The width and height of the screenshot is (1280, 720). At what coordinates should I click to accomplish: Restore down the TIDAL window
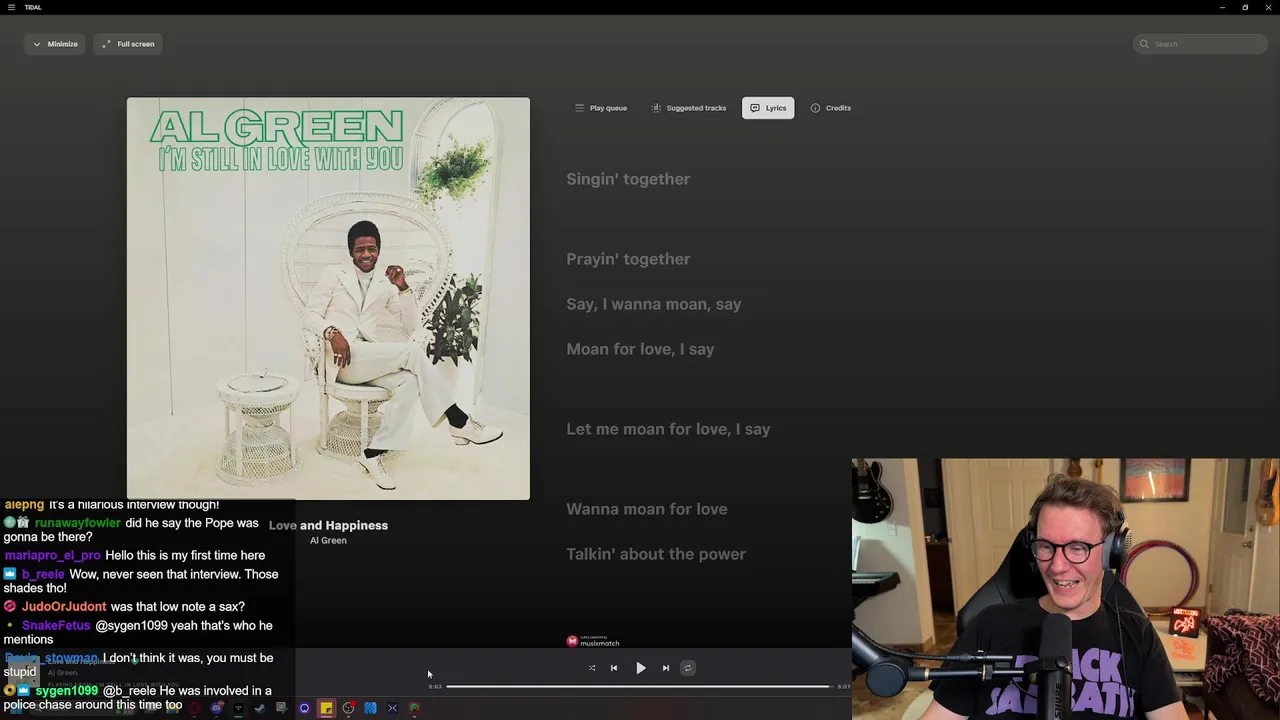click(1245, 7)
